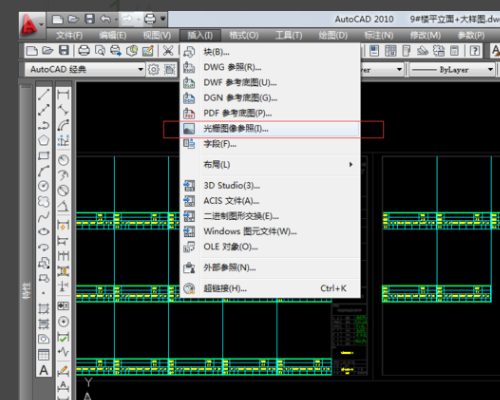
Task: Choose OLE 对象(O)... menu entry
Action: click(x=270, y=247)
